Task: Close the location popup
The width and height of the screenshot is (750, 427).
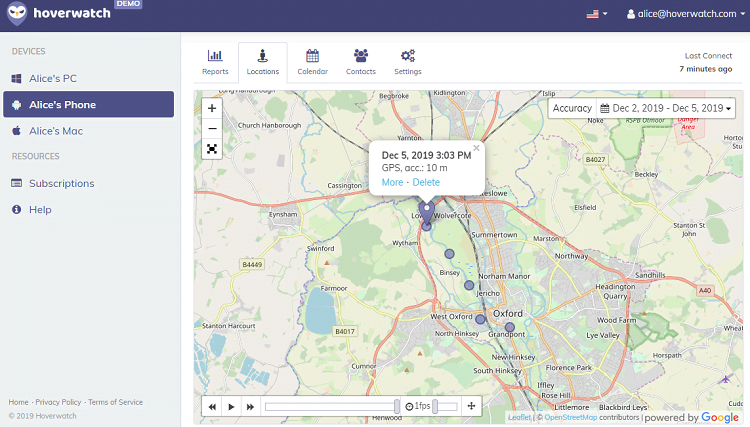Action: (476, 148)
